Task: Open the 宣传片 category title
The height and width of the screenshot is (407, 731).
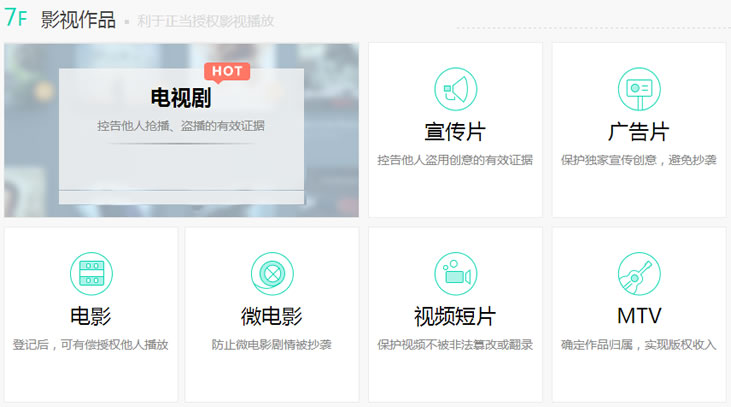Action: click(x=455, y=132)
